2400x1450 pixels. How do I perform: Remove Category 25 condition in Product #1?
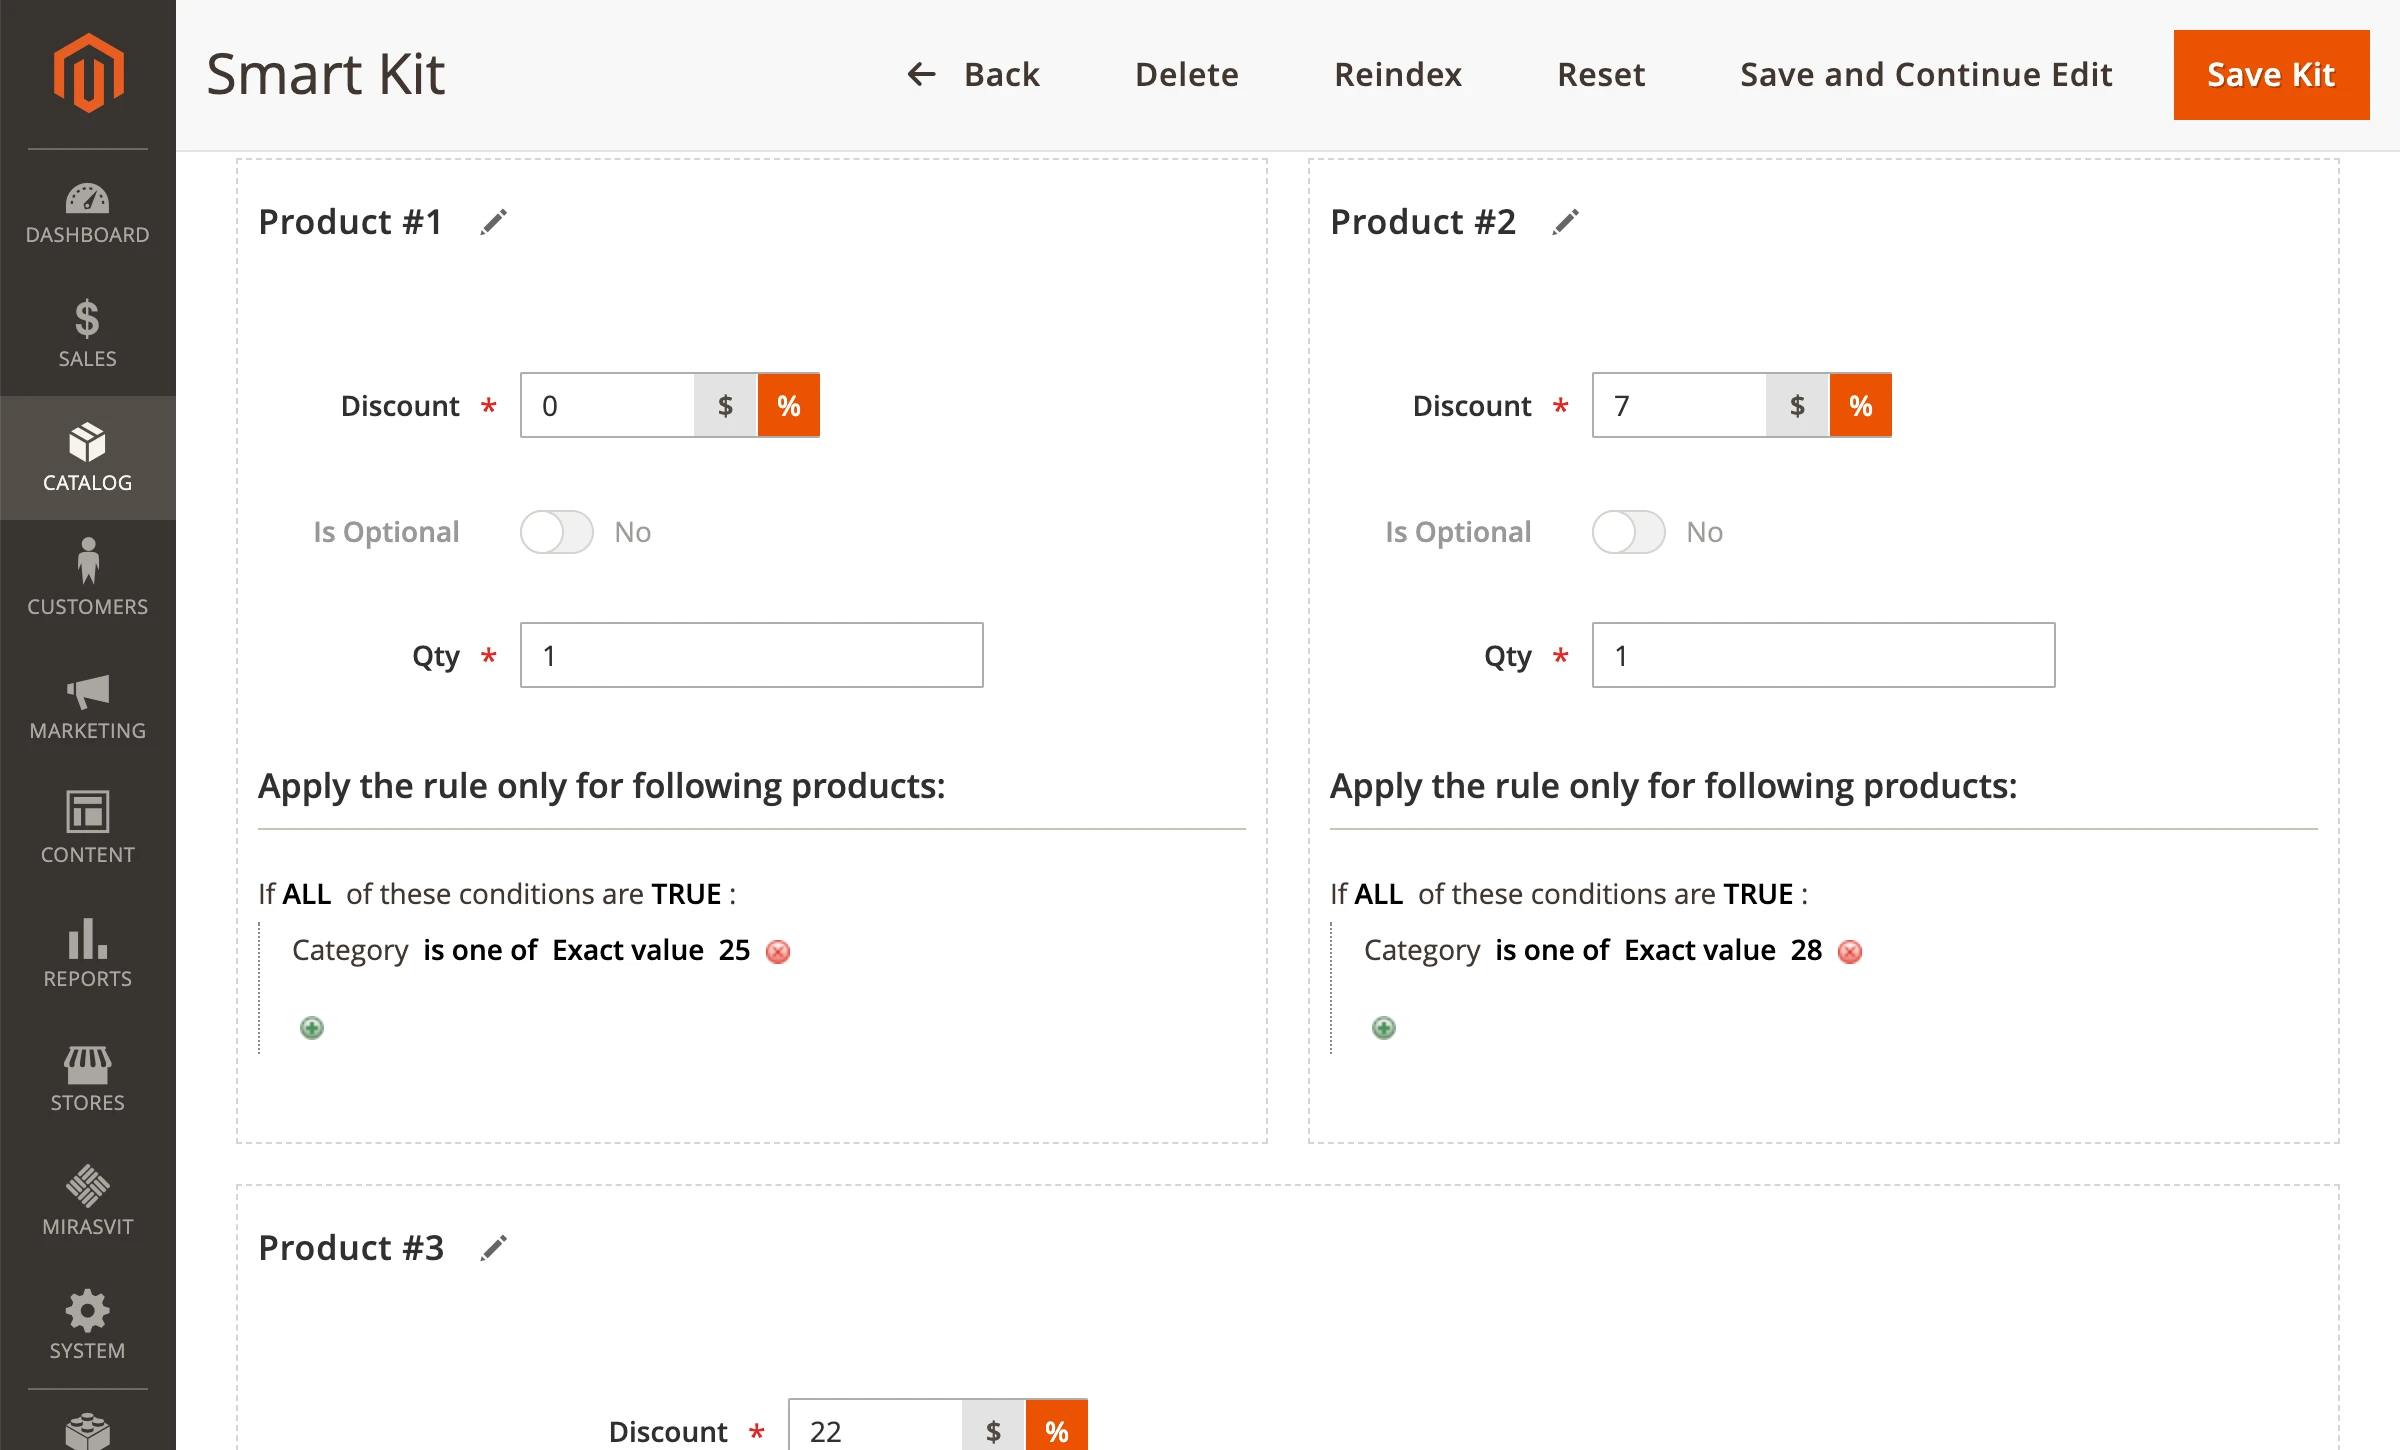(x=778, y=952)
